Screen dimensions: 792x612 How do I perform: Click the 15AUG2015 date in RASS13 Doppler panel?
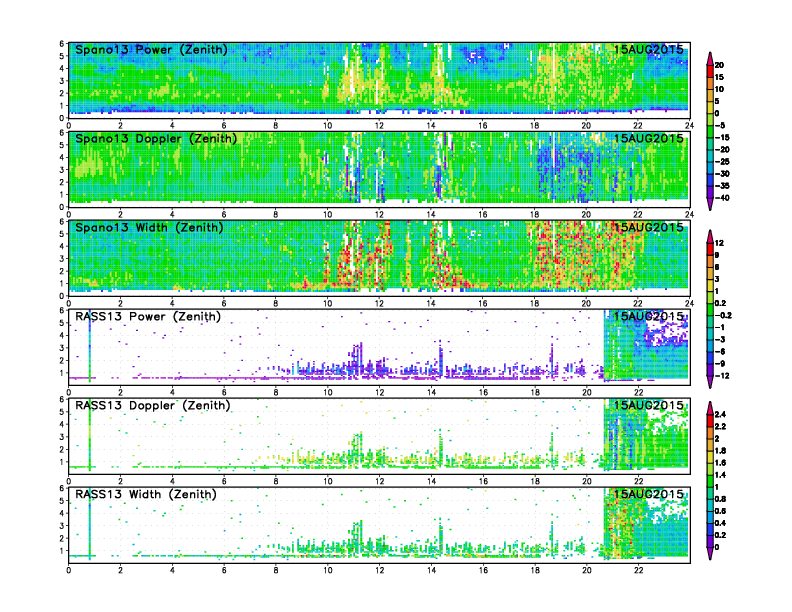point(649,405)
